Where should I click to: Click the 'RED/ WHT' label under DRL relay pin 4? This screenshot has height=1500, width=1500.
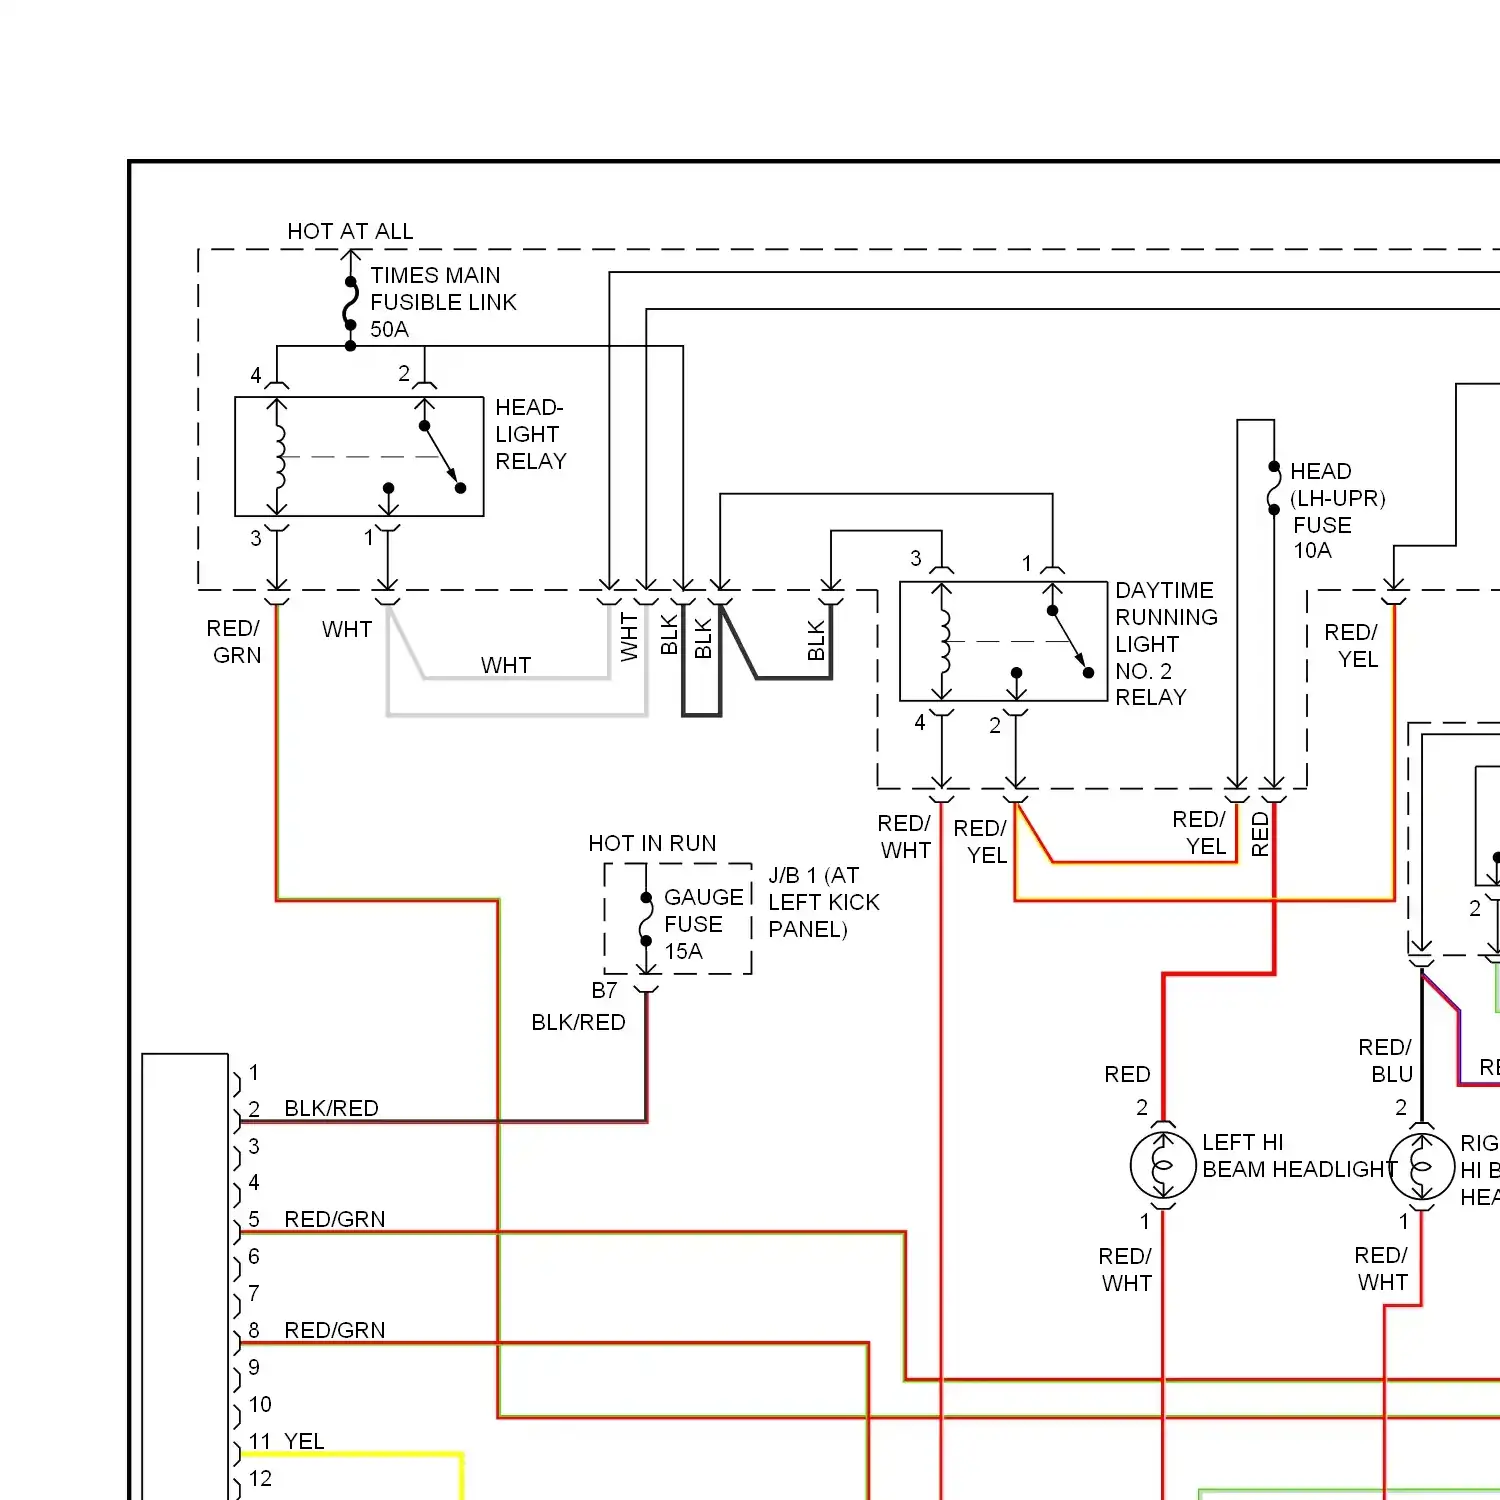coord(905,836)
